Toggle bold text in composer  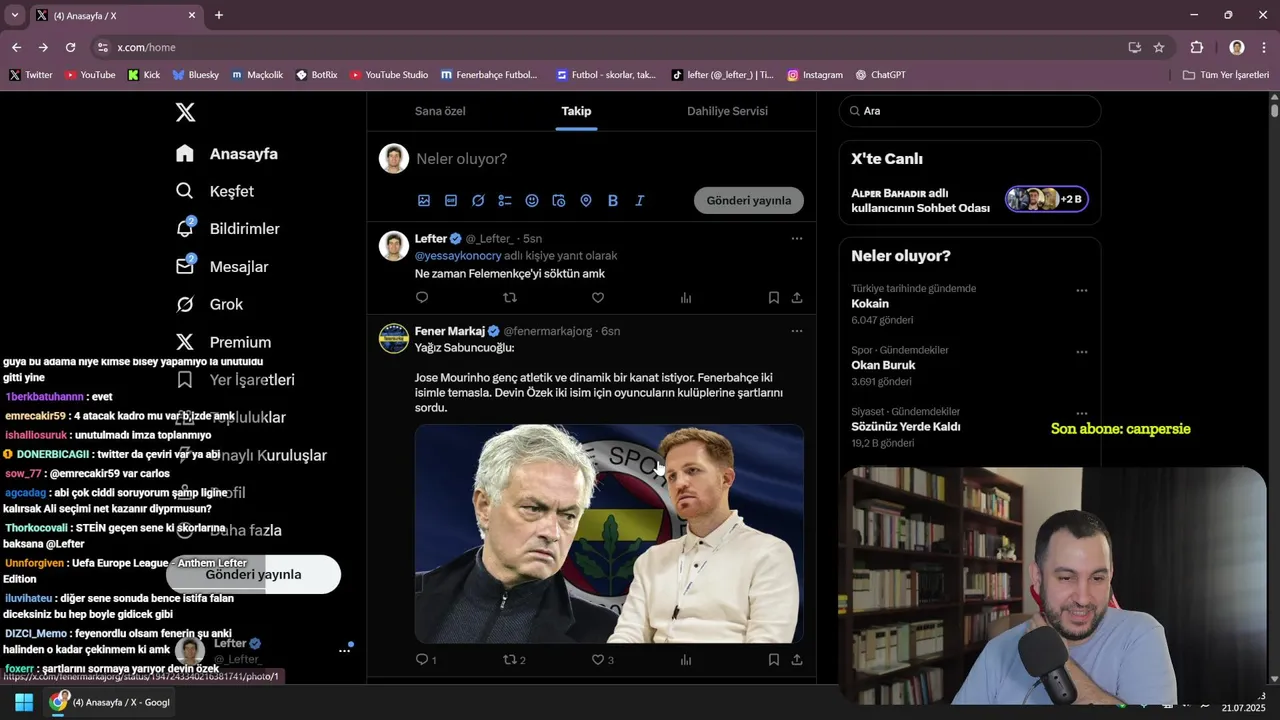click(x=613, y=201)
